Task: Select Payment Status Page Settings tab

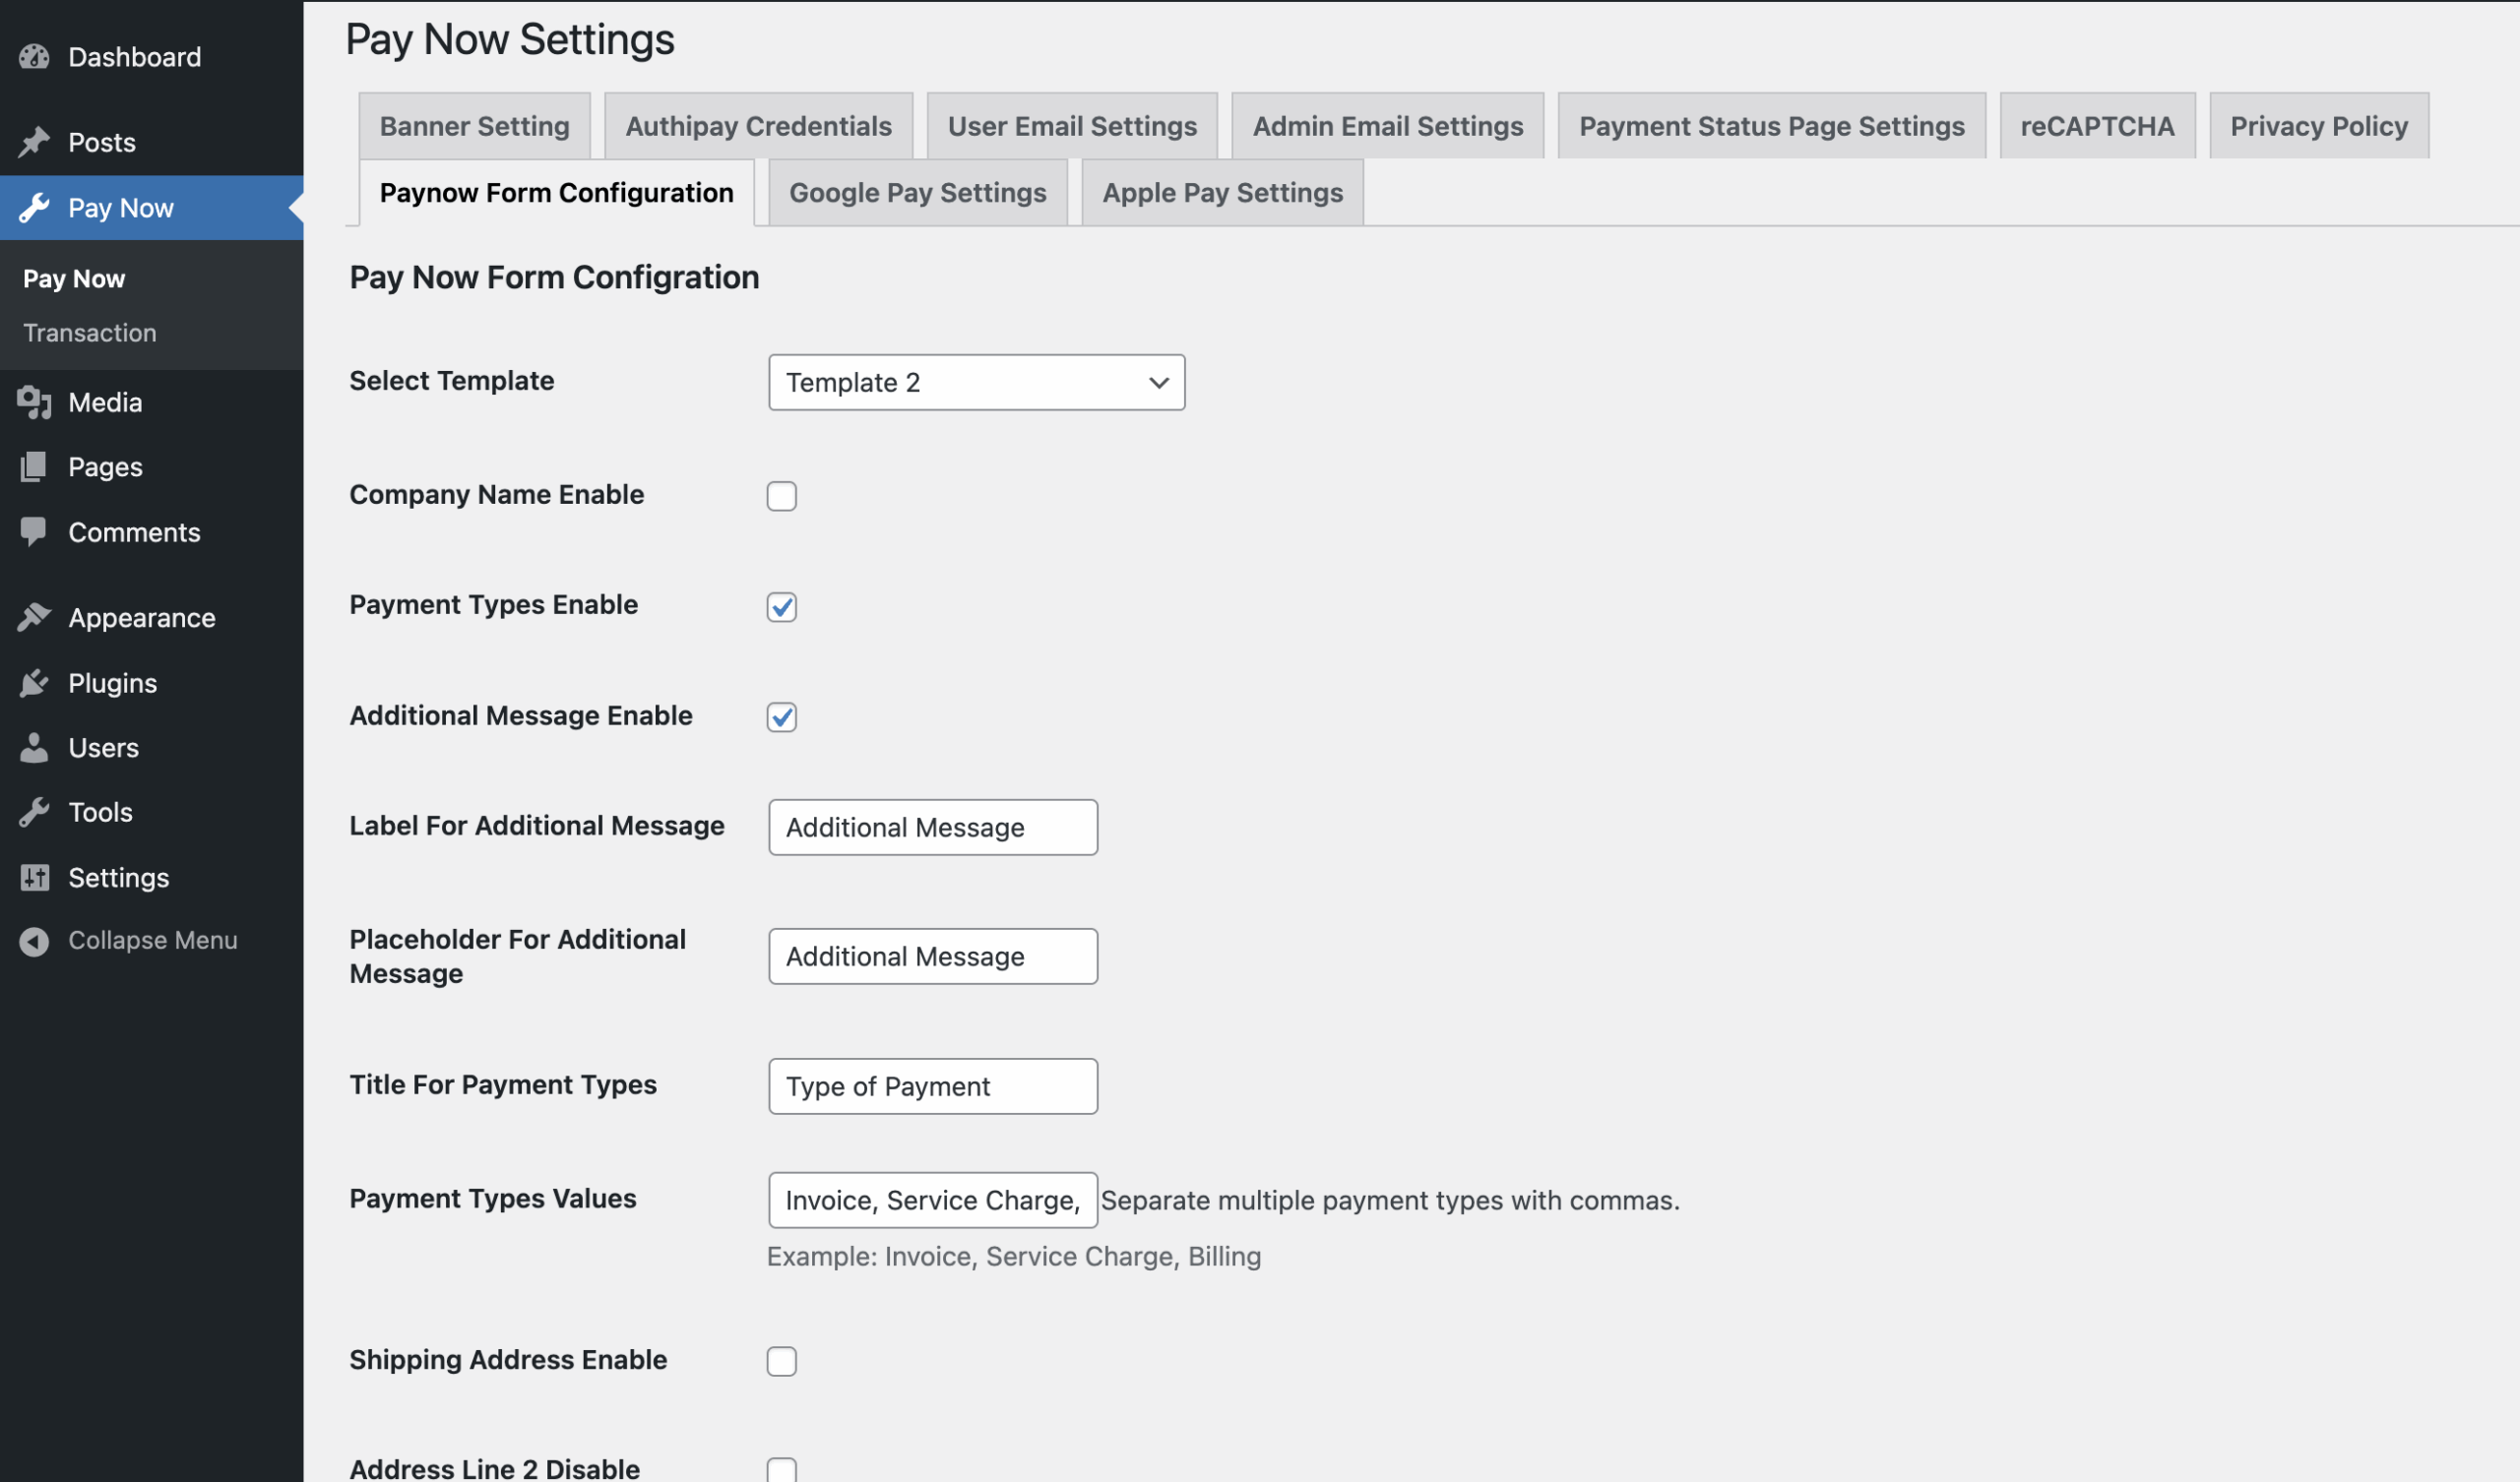Action: [1771, 126]
